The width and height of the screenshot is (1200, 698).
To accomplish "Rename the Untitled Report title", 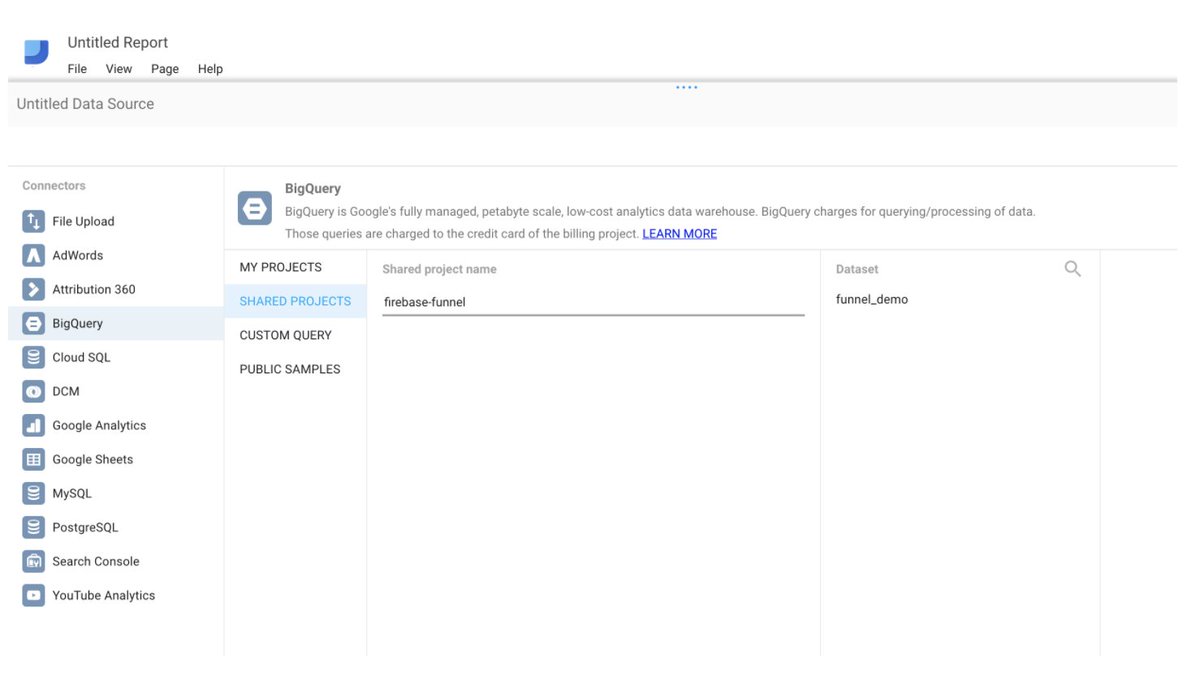I will click(x=118, y=42).
